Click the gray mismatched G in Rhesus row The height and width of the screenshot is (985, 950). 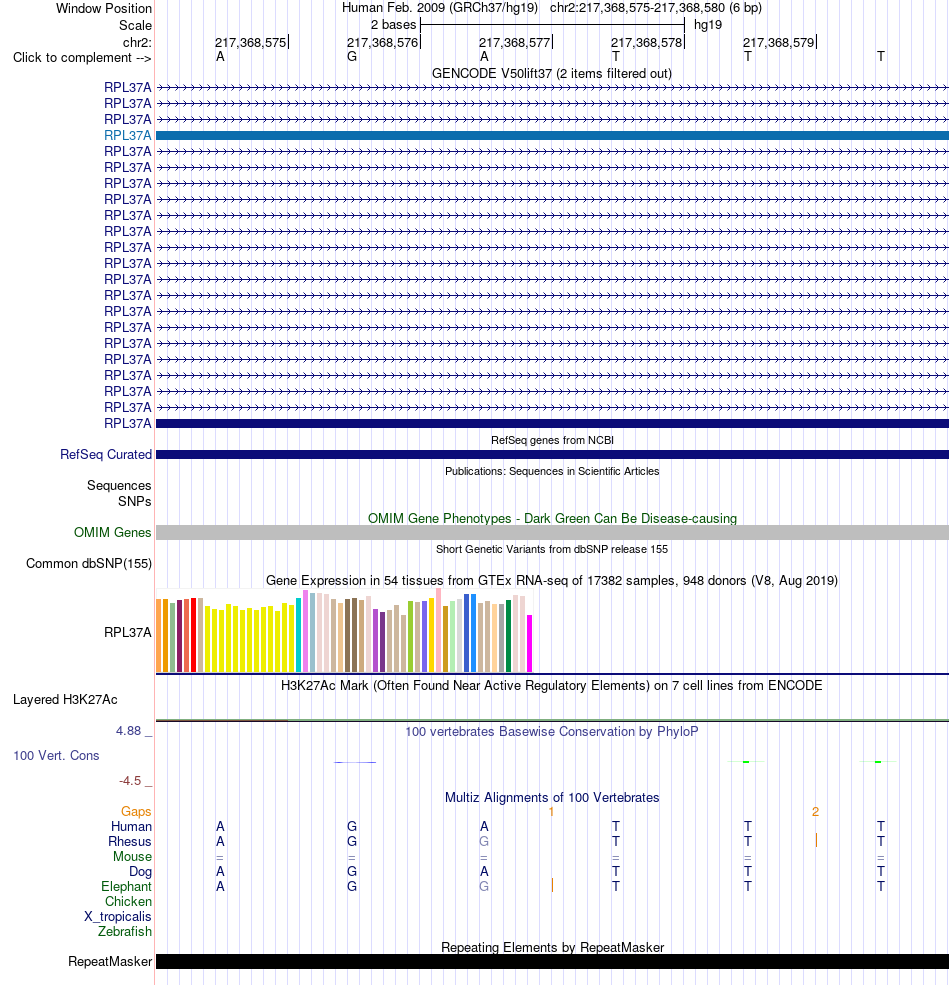point(484,841)
